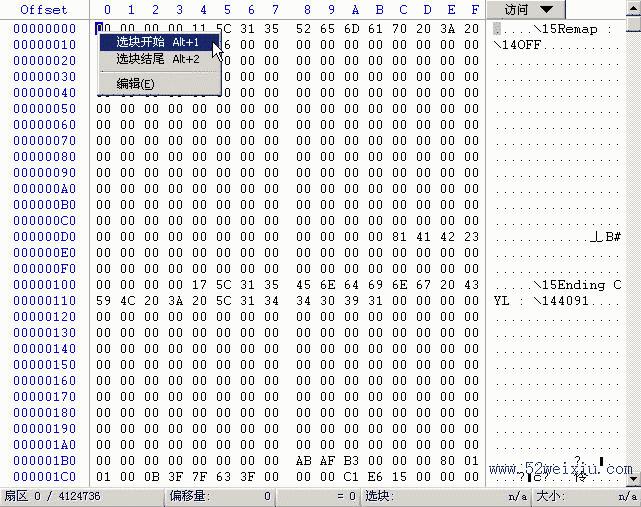Click hex byte 59 in row 00000110

point(104,301)
